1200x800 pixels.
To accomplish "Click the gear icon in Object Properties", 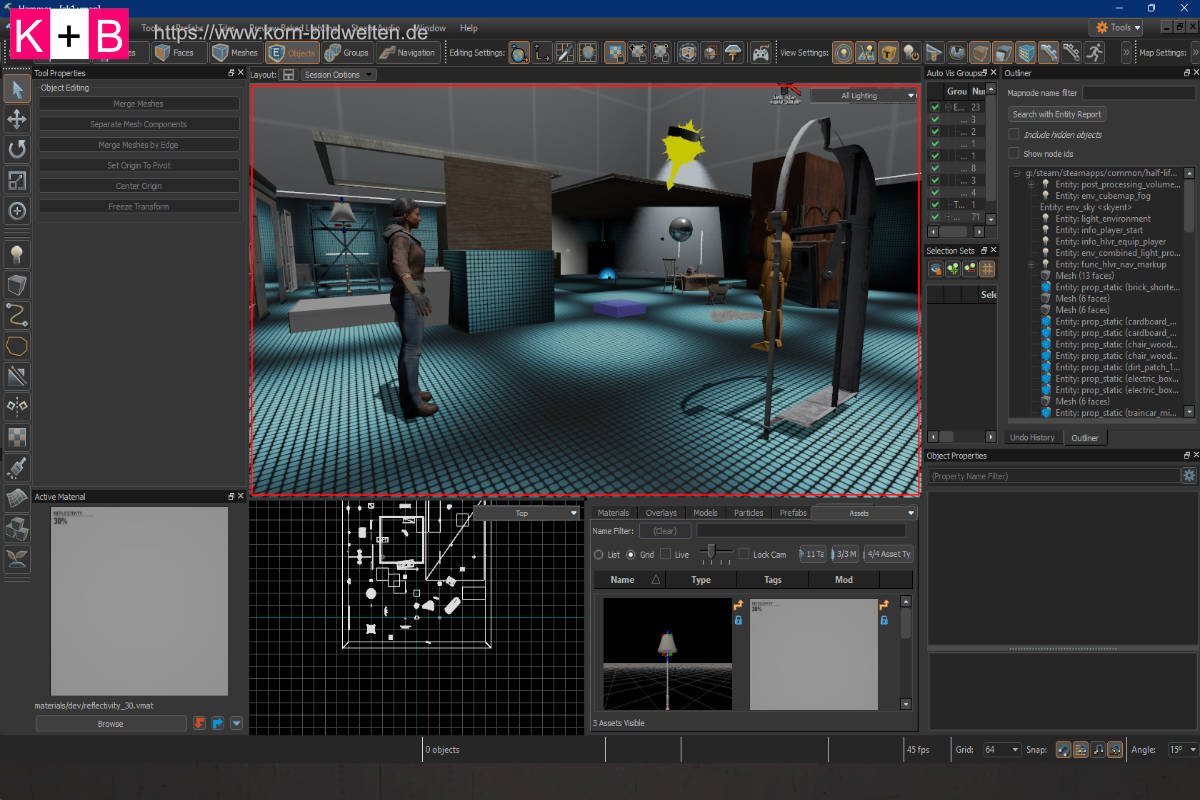I will point(1188,476).
